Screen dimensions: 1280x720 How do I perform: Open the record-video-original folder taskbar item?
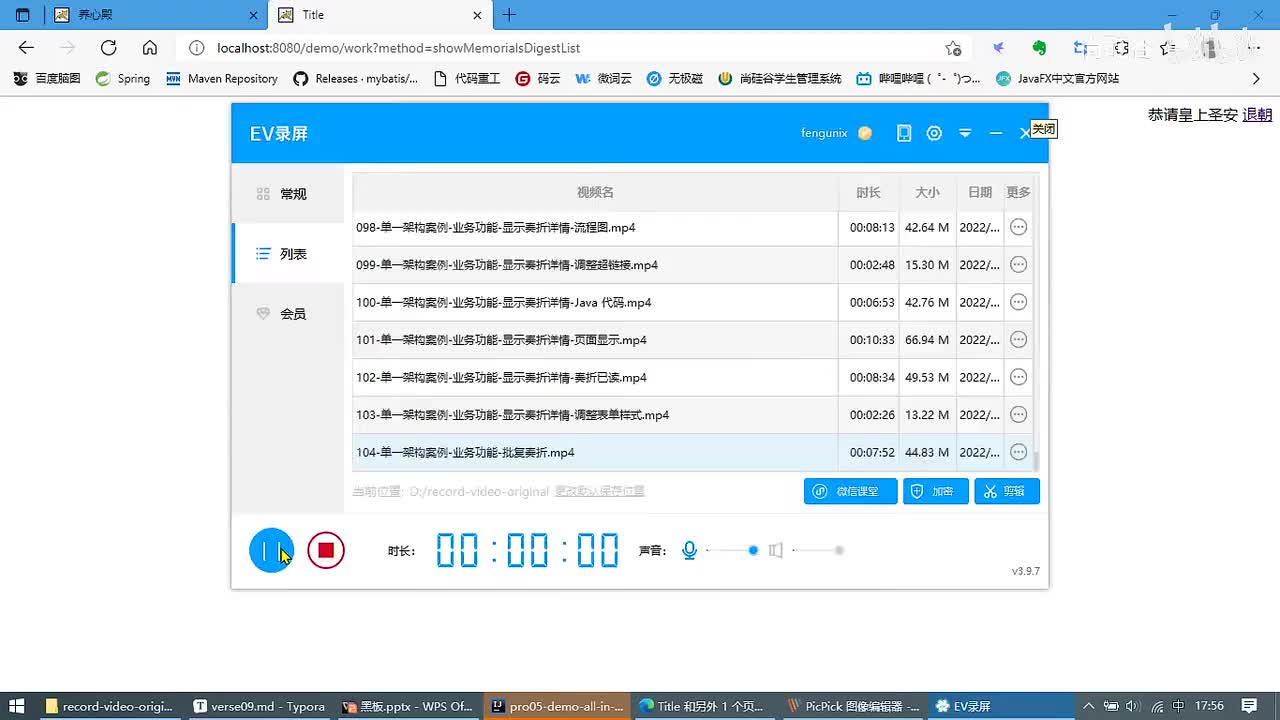click(x=111, y=705)
